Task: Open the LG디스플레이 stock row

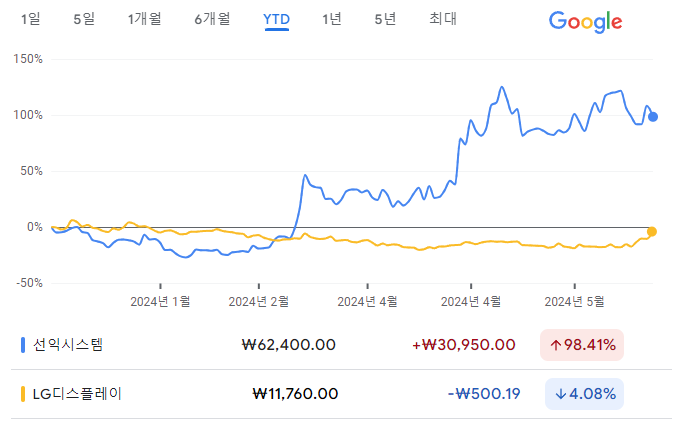Action: [x=341, y=394]
